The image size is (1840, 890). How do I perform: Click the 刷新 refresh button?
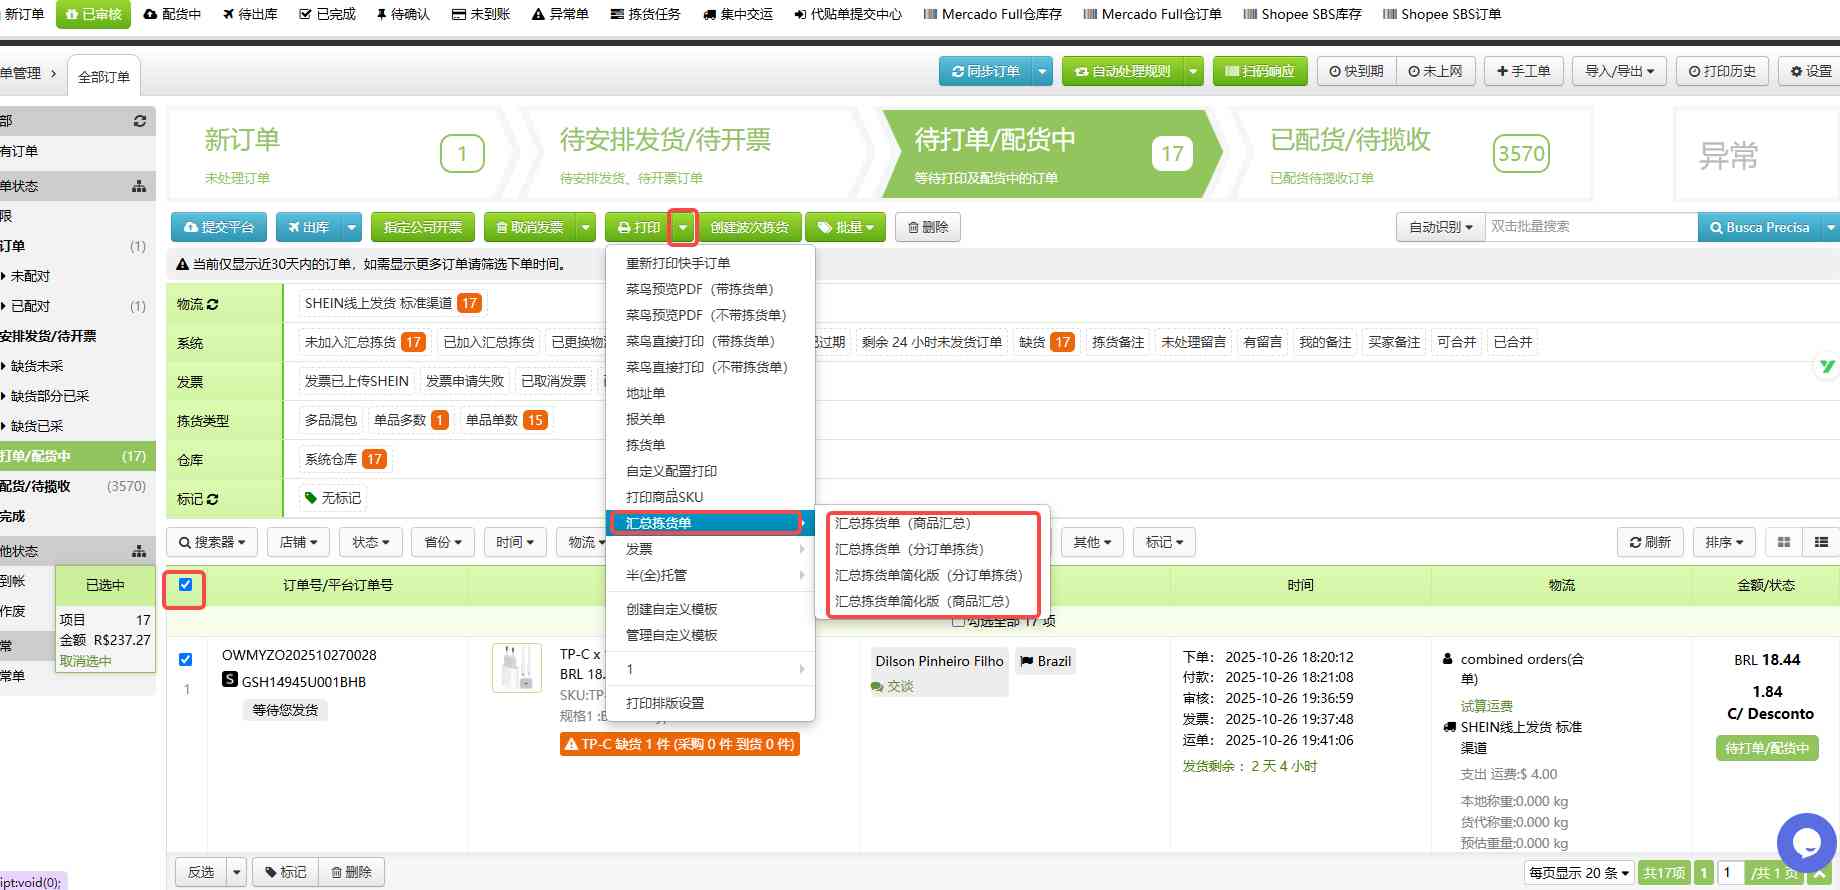pyautogui.click(x=1650, y=542)
